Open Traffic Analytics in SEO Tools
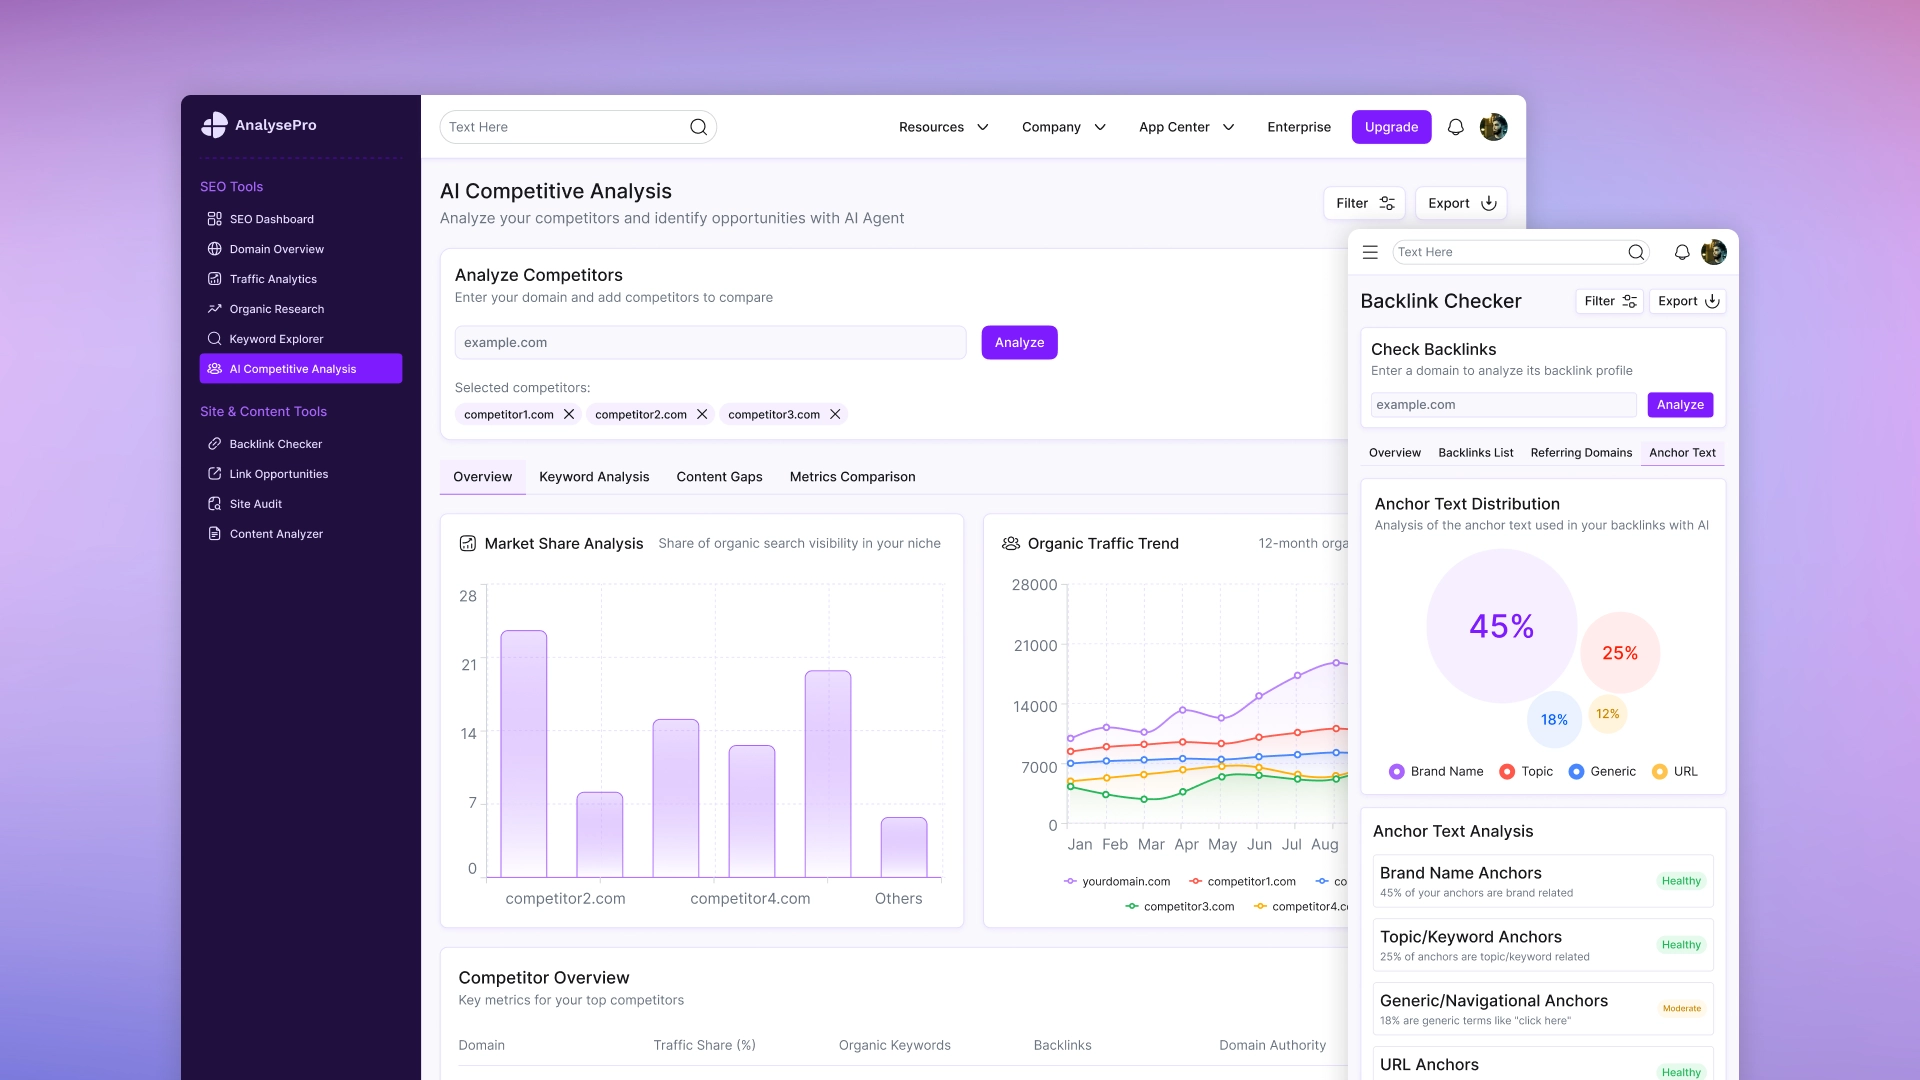1920x1080 pixels. click(x=272, y=279)
